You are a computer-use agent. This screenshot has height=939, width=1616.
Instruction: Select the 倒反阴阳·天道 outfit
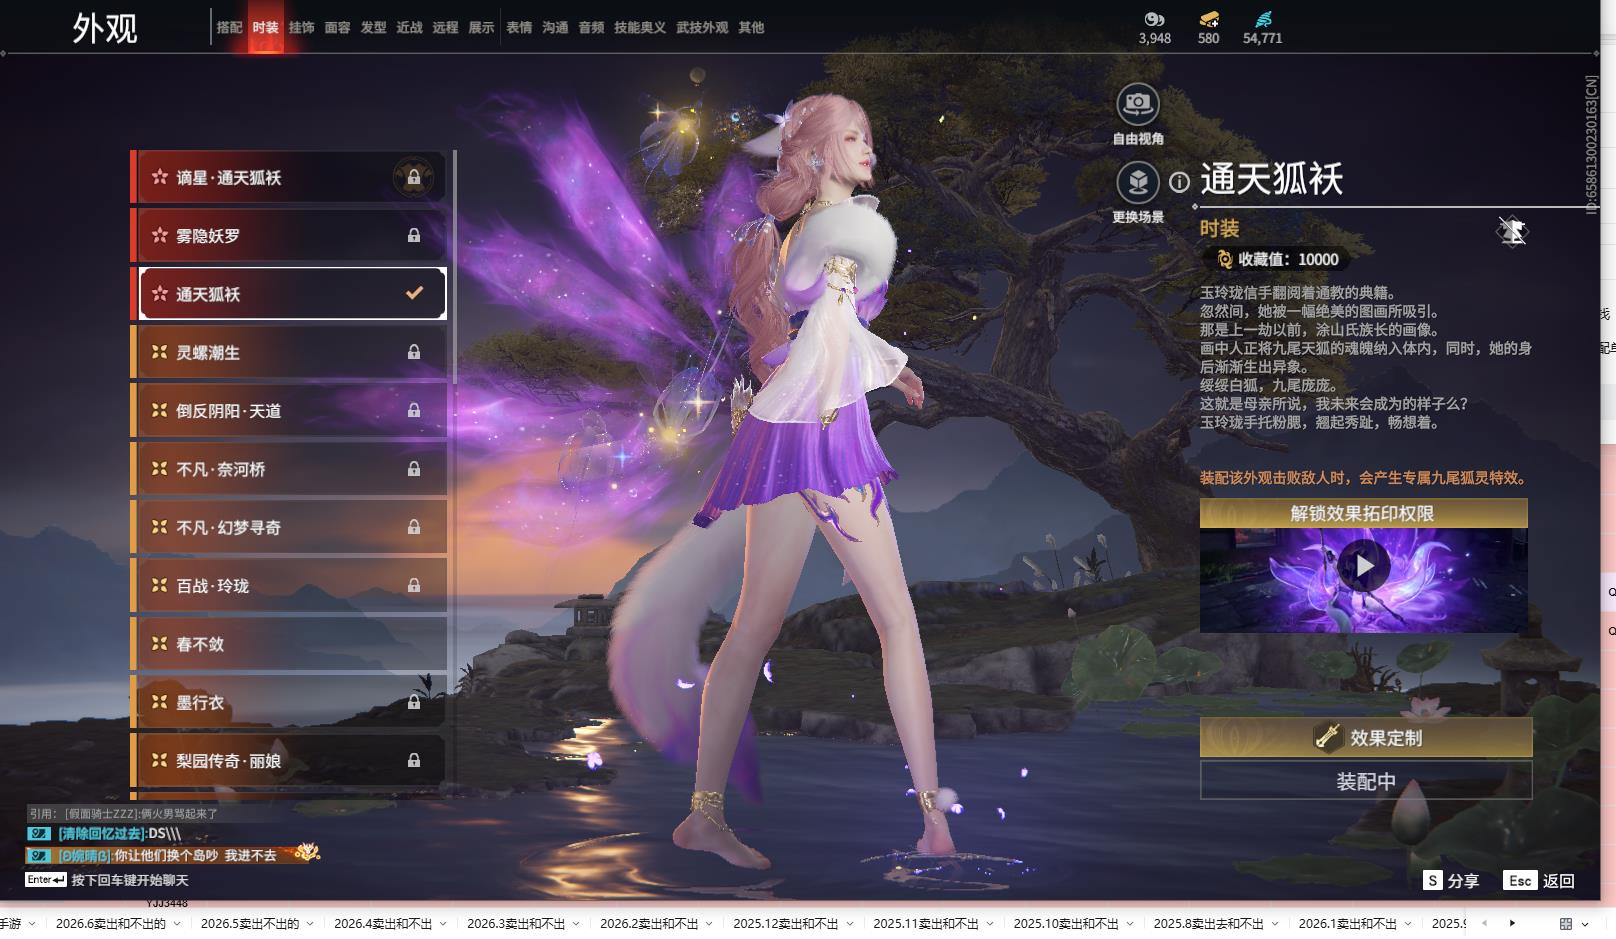click(289, 410)
